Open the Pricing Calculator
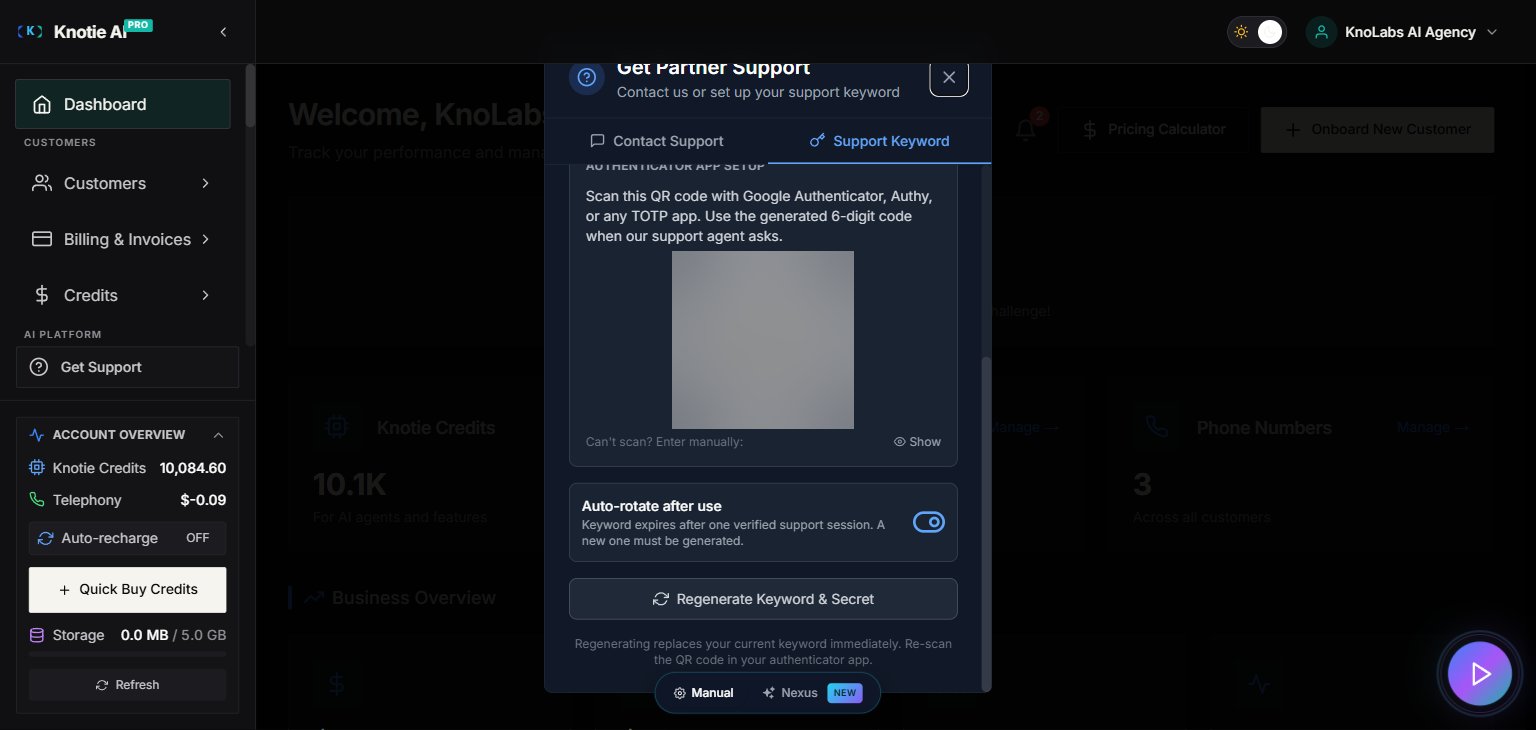1536x730 pixels. tap(1153, 130)
